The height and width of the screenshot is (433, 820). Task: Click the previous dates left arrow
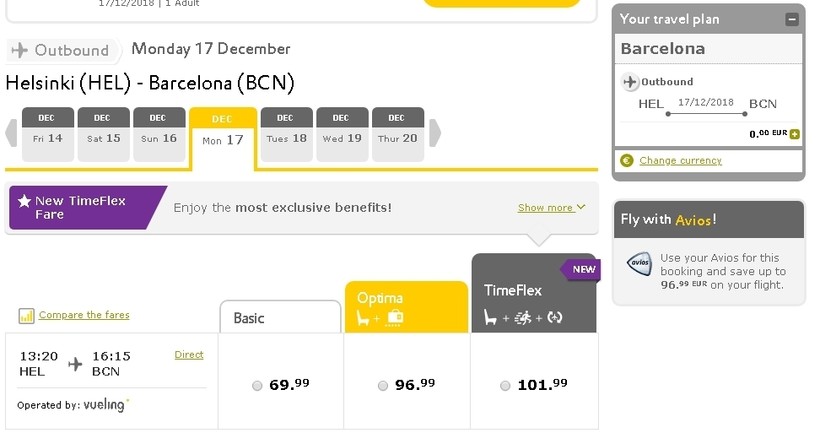(x=12, y=134)
